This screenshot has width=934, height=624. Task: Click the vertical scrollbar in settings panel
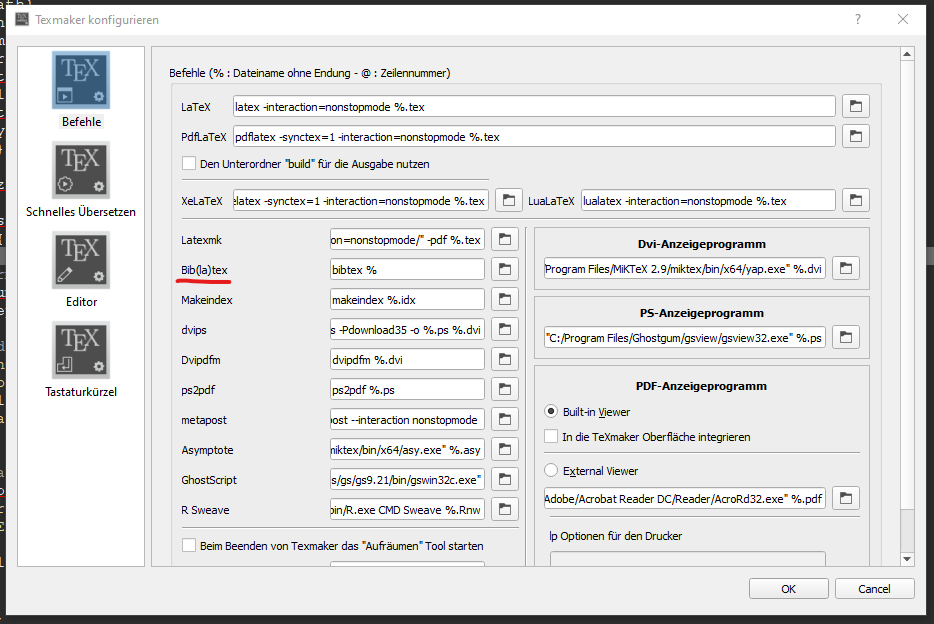click(907, 300)
